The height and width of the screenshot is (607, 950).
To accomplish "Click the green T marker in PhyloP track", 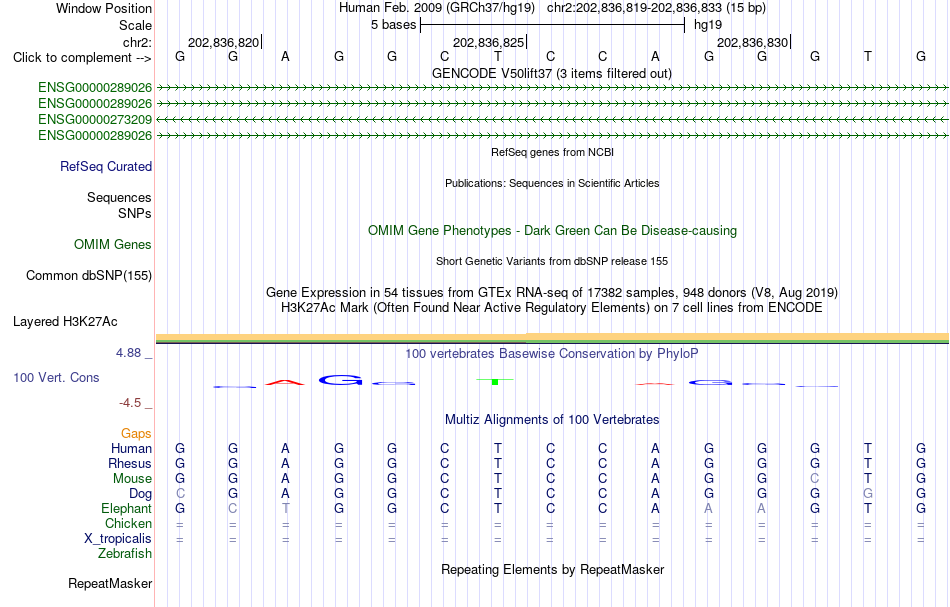I will [495, 381].
